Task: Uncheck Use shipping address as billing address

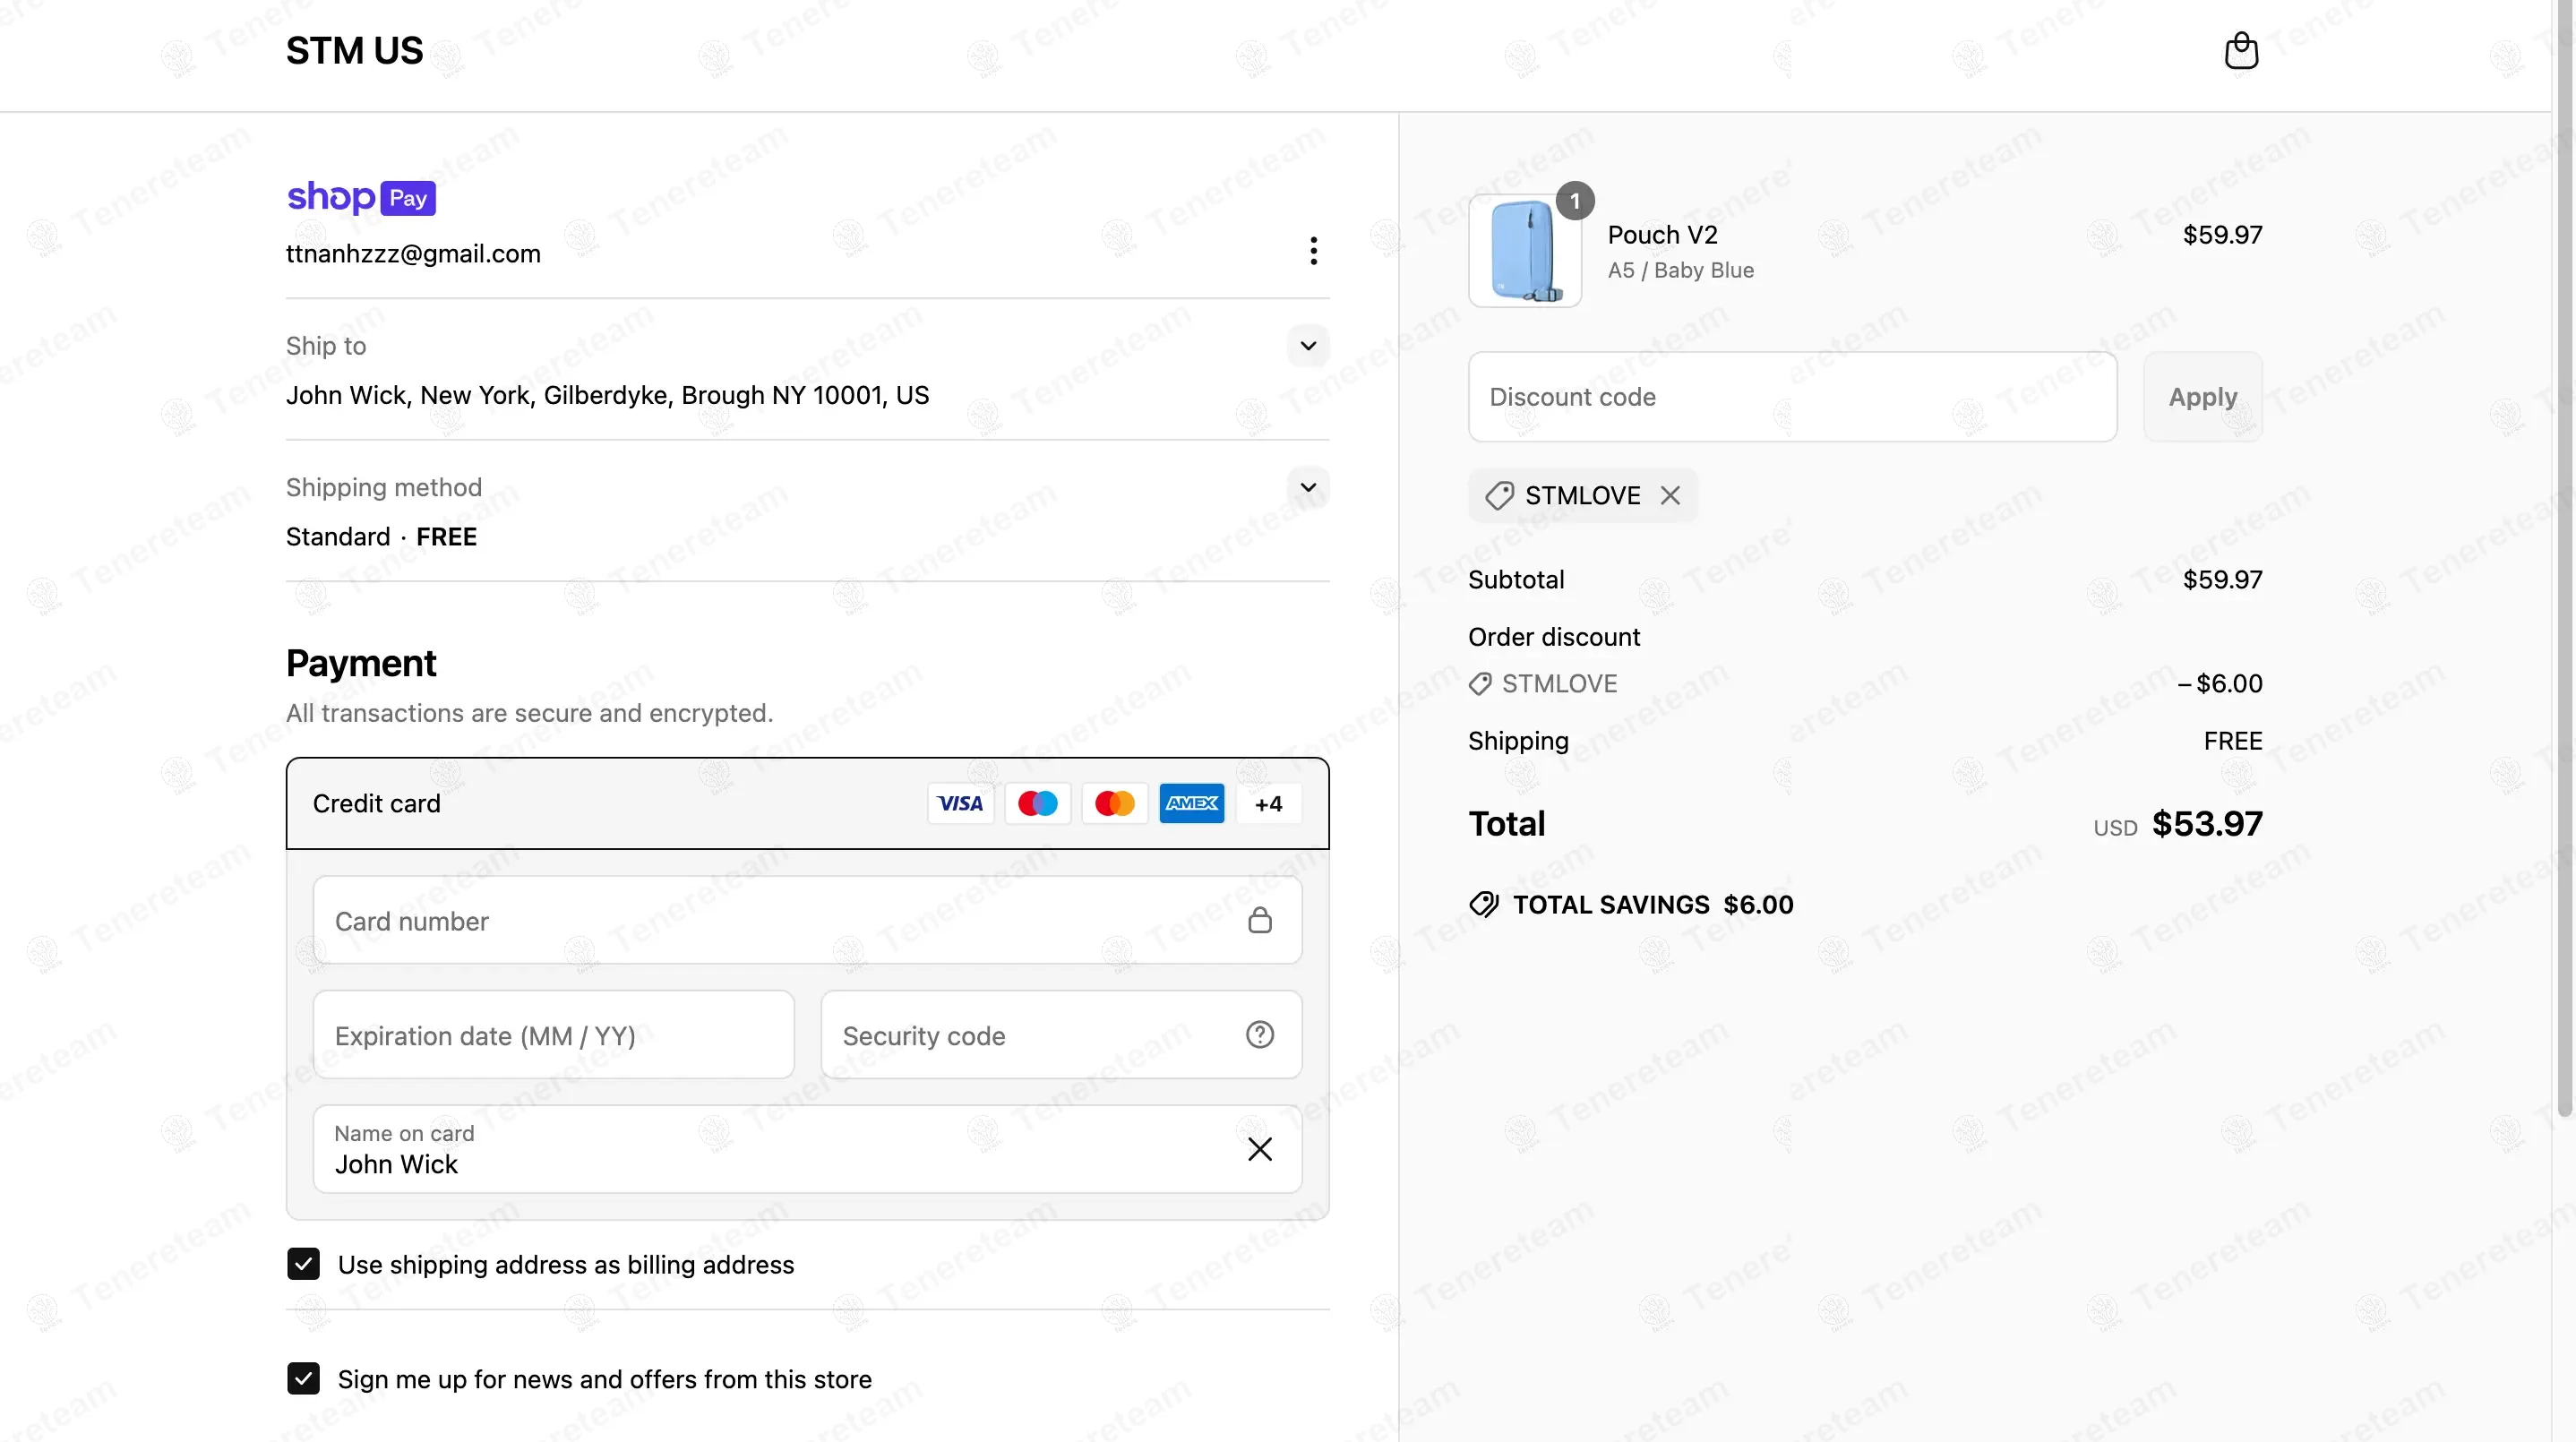Action: pyautogui.click(x=303, y=1264)
